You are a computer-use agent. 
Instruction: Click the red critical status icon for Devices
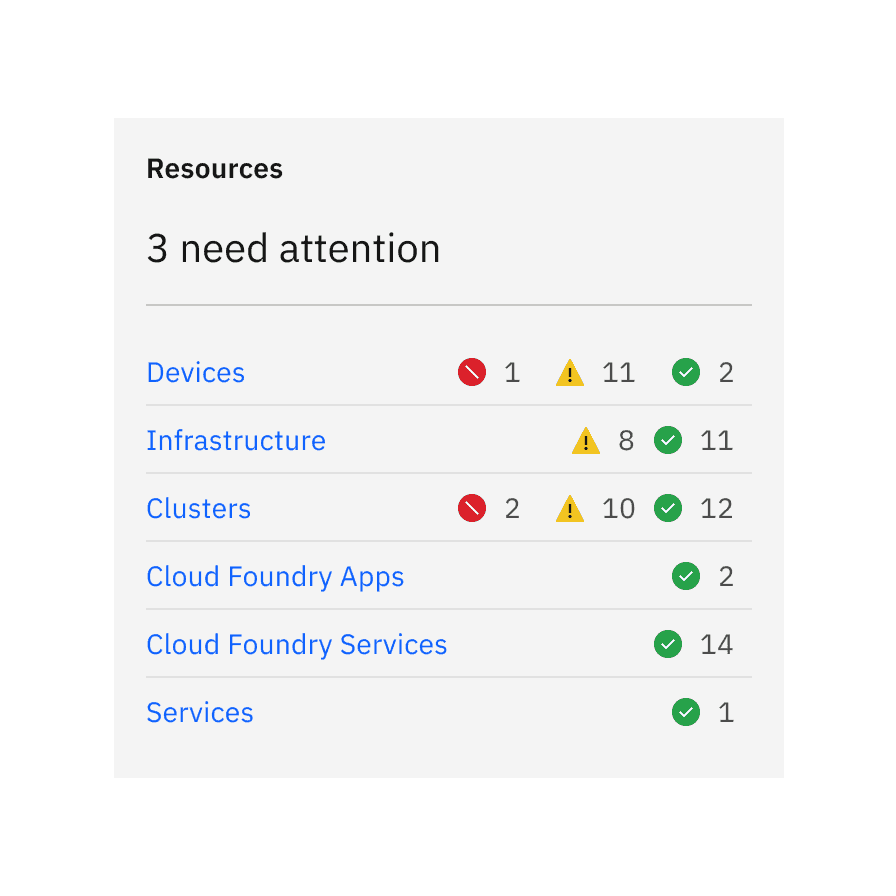click(x=471, y=372)
